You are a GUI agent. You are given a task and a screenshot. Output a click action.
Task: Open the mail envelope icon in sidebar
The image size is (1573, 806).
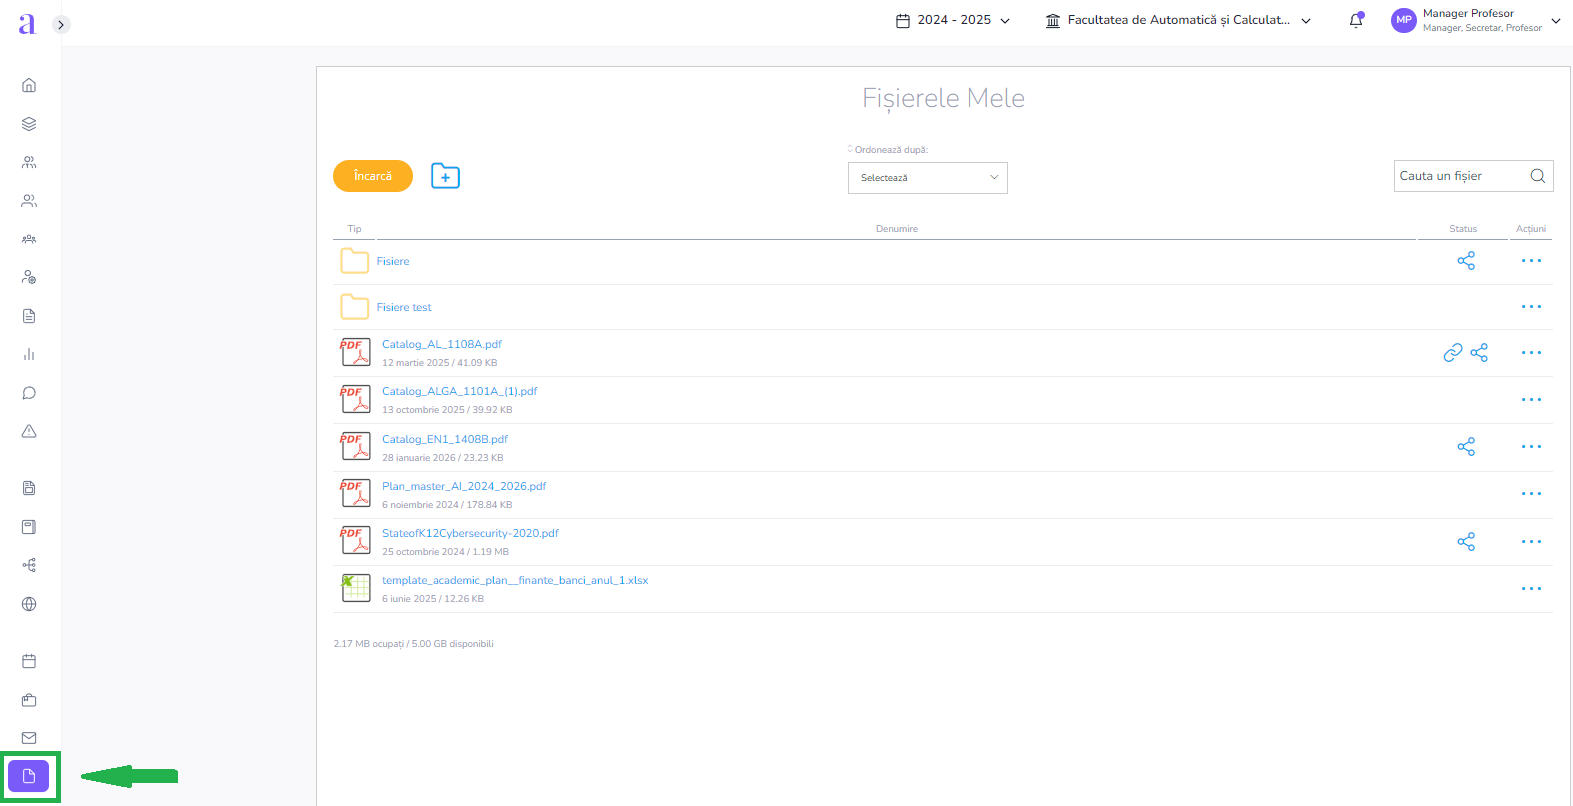pyautogui.click(x=29, y=738)
